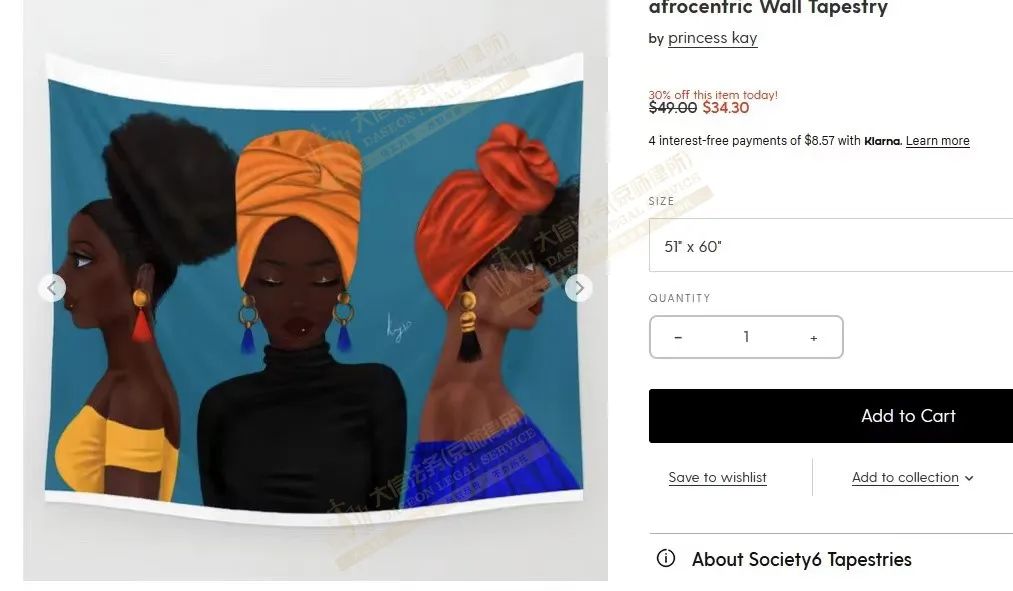Open the Klarna Learn more link
The height and width of the screenshot is (591, 1013).
tap(937, 141)
